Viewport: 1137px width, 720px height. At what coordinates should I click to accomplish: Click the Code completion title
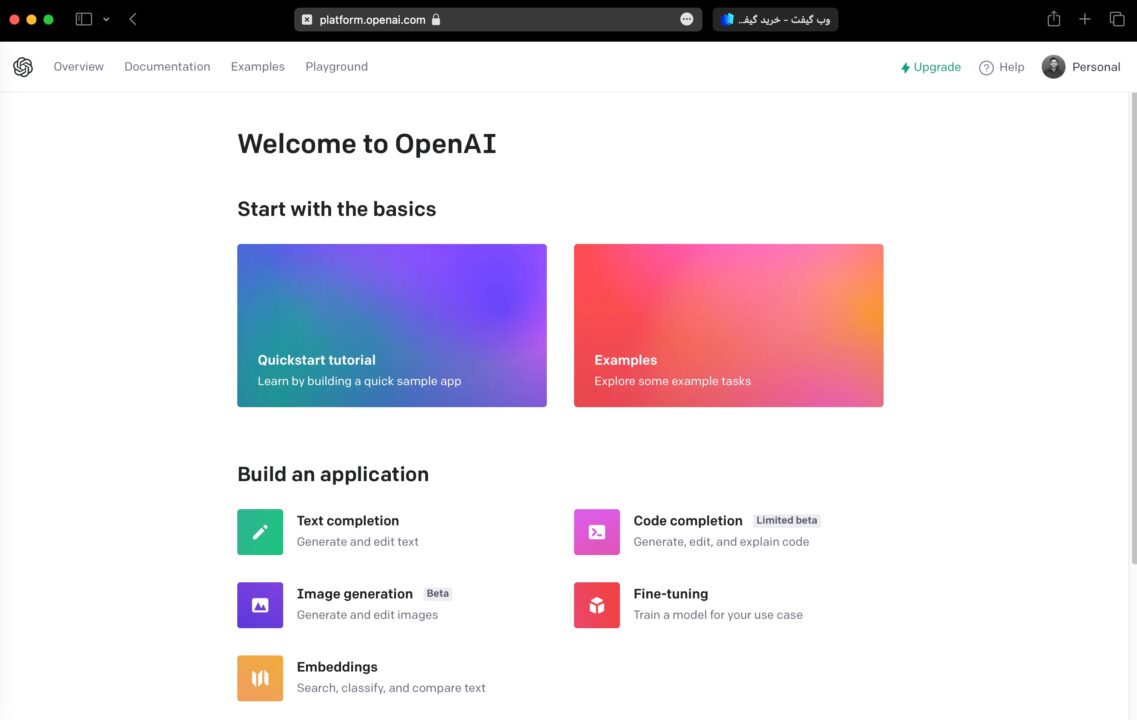pyautogui.click(x=687, y=521)
